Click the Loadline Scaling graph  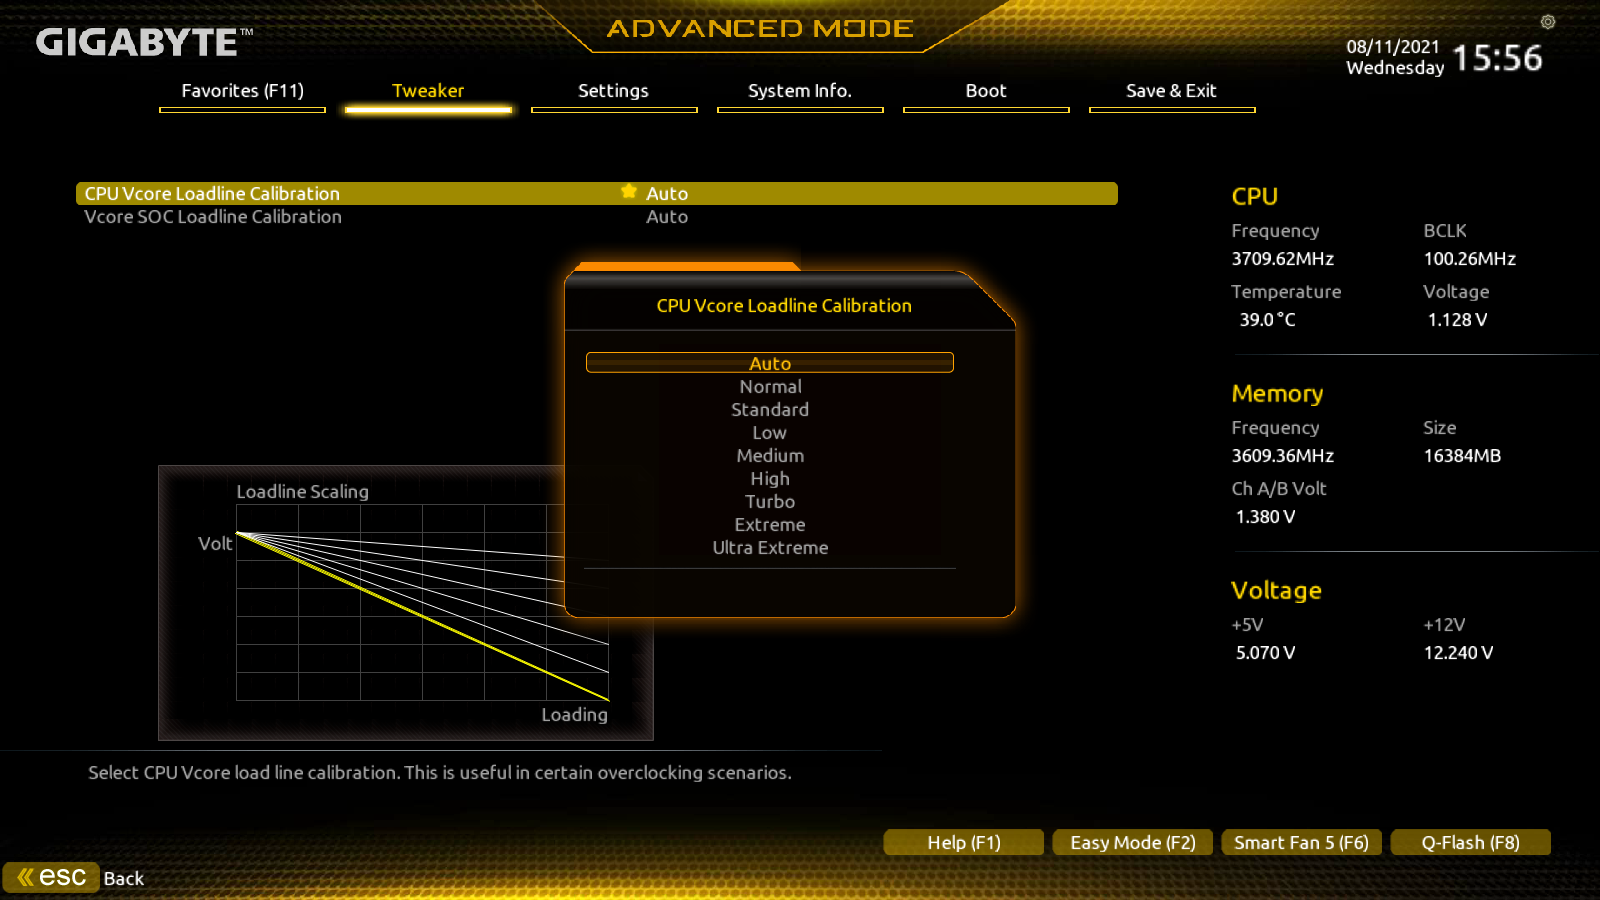pyautogui.click(x=406, y=603)
